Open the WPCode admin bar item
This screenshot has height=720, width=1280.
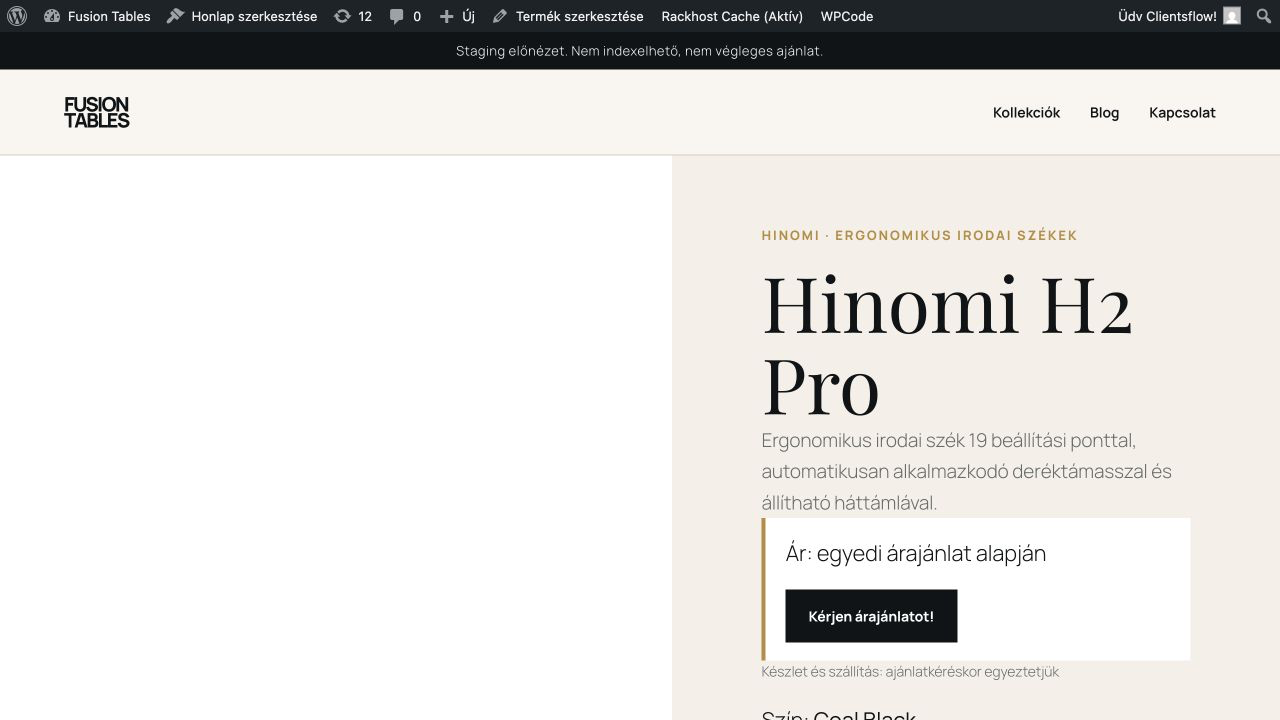[x=847, y=16]
